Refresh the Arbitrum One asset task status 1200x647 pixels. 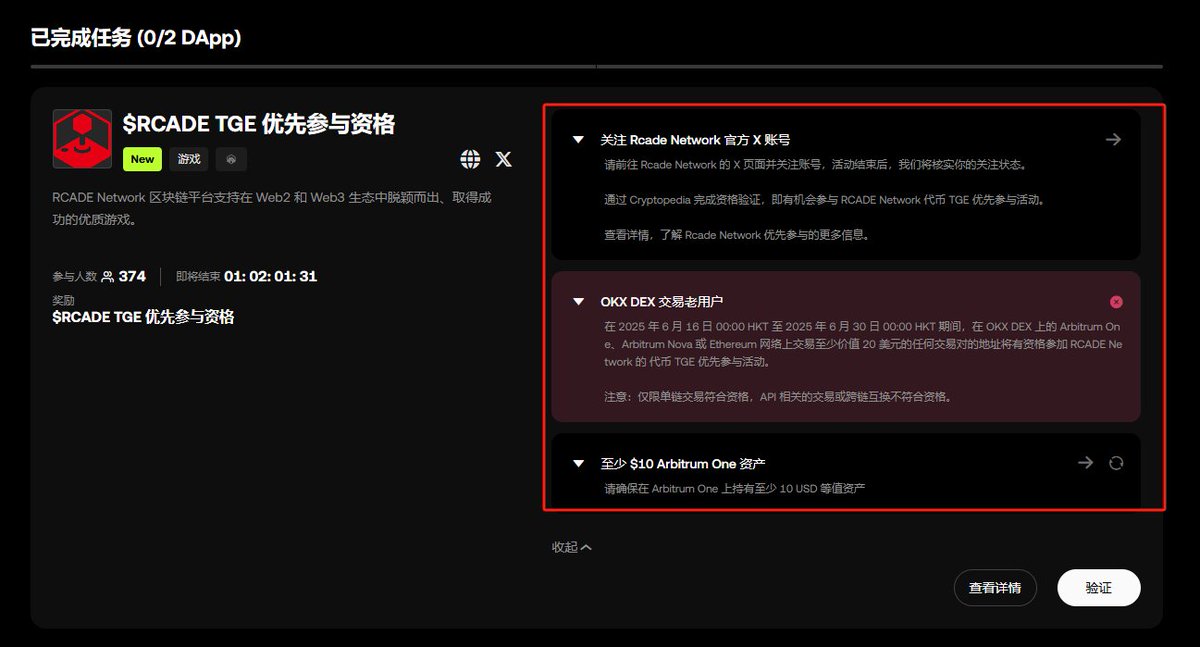(1116, 463)
